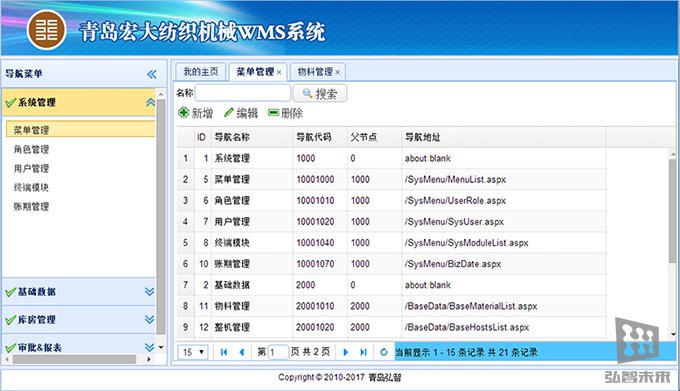Close the 菜单管理 tab
This screenshot has height=391, width=680.
[x=279, y=72]
